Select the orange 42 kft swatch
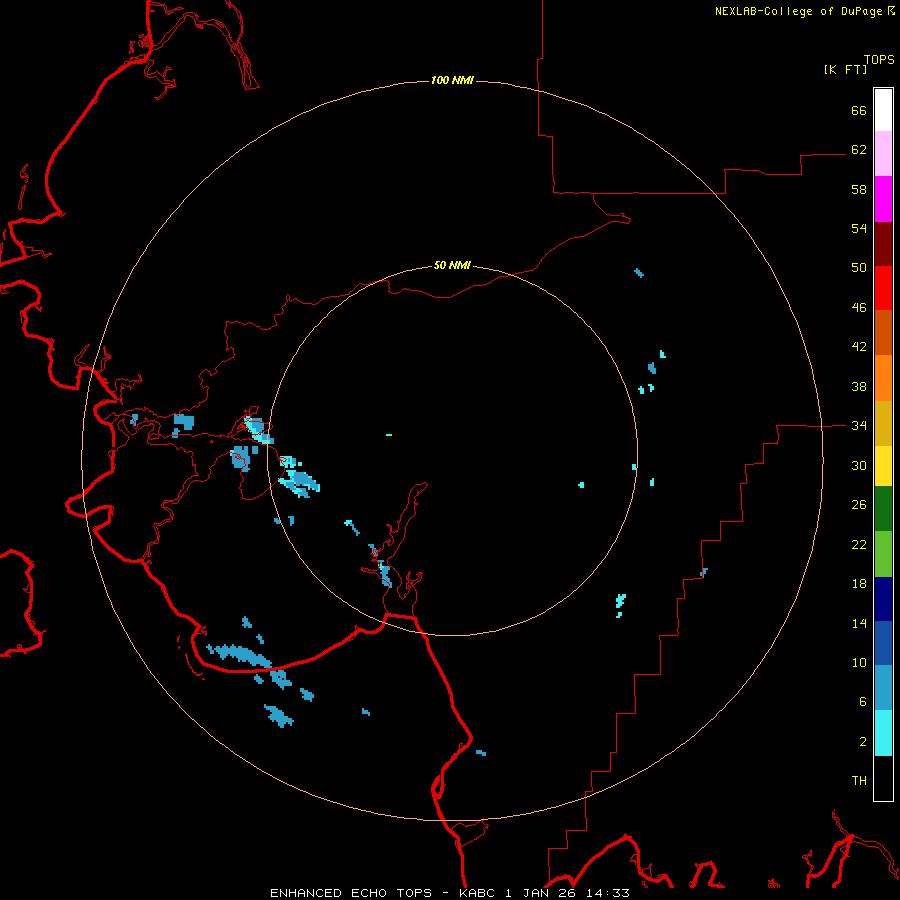 883,378
